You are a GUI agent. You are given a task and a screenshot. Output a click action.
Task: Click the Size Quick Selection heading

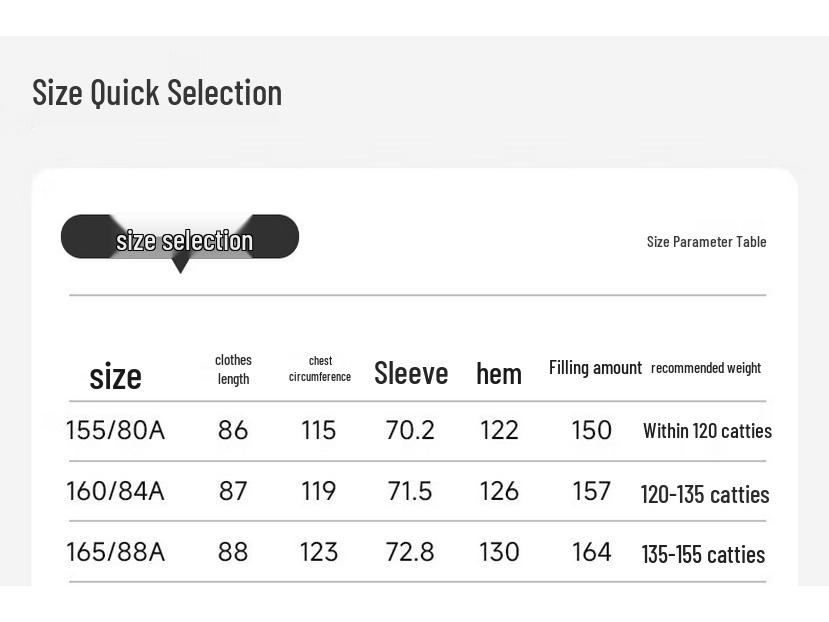157,92
